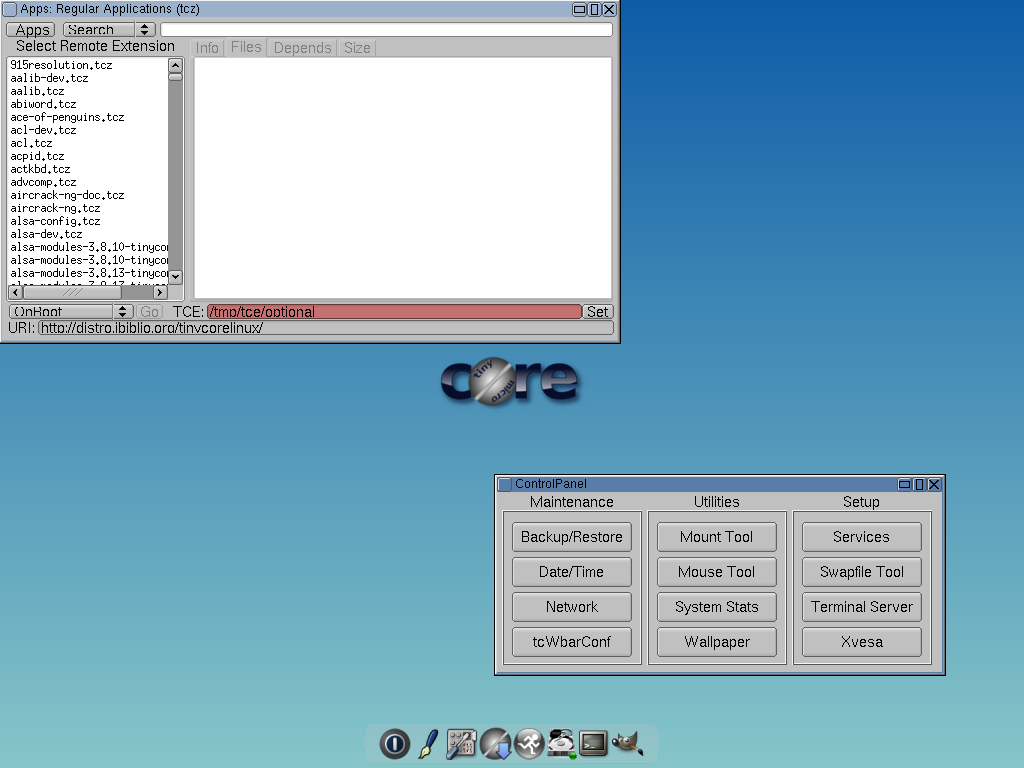Viewport: 1024px width, 768px height.
Task: Select aircrack-ng.tcz extension
Action: 88,208
